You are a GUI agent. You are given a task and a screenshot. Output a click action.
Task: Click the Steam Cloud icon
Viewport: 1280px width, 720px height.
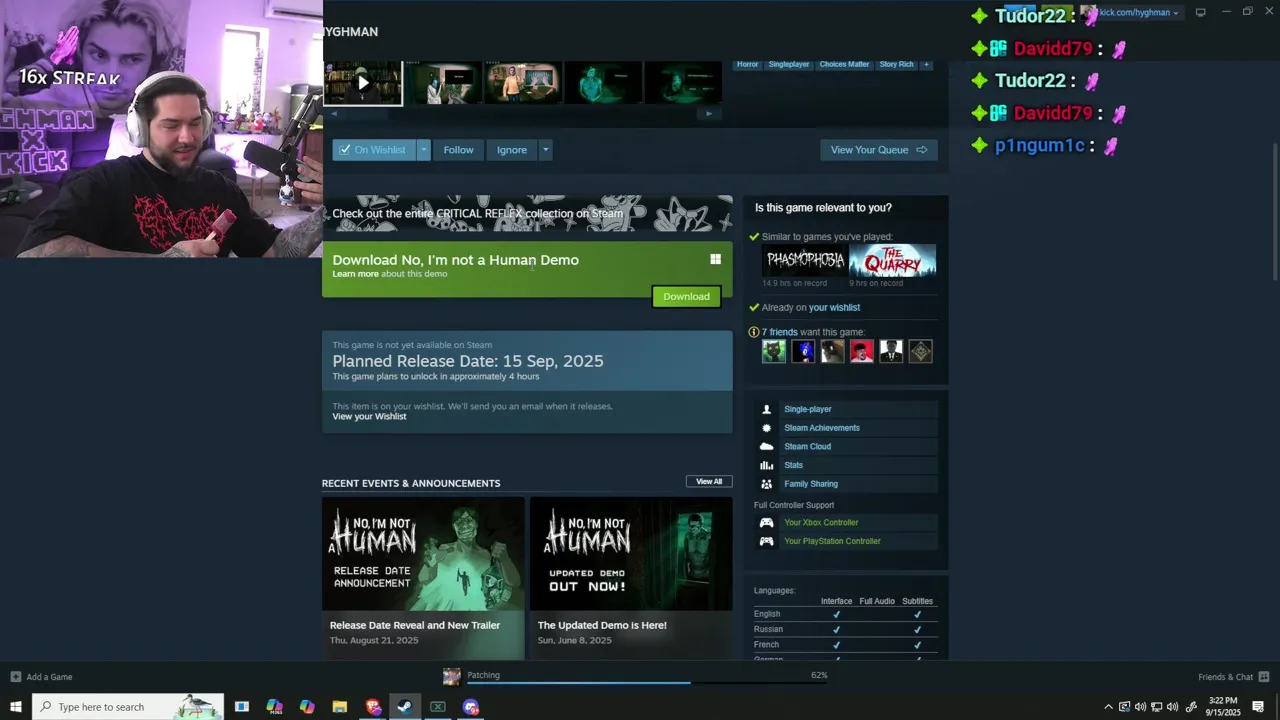point(766,447)
